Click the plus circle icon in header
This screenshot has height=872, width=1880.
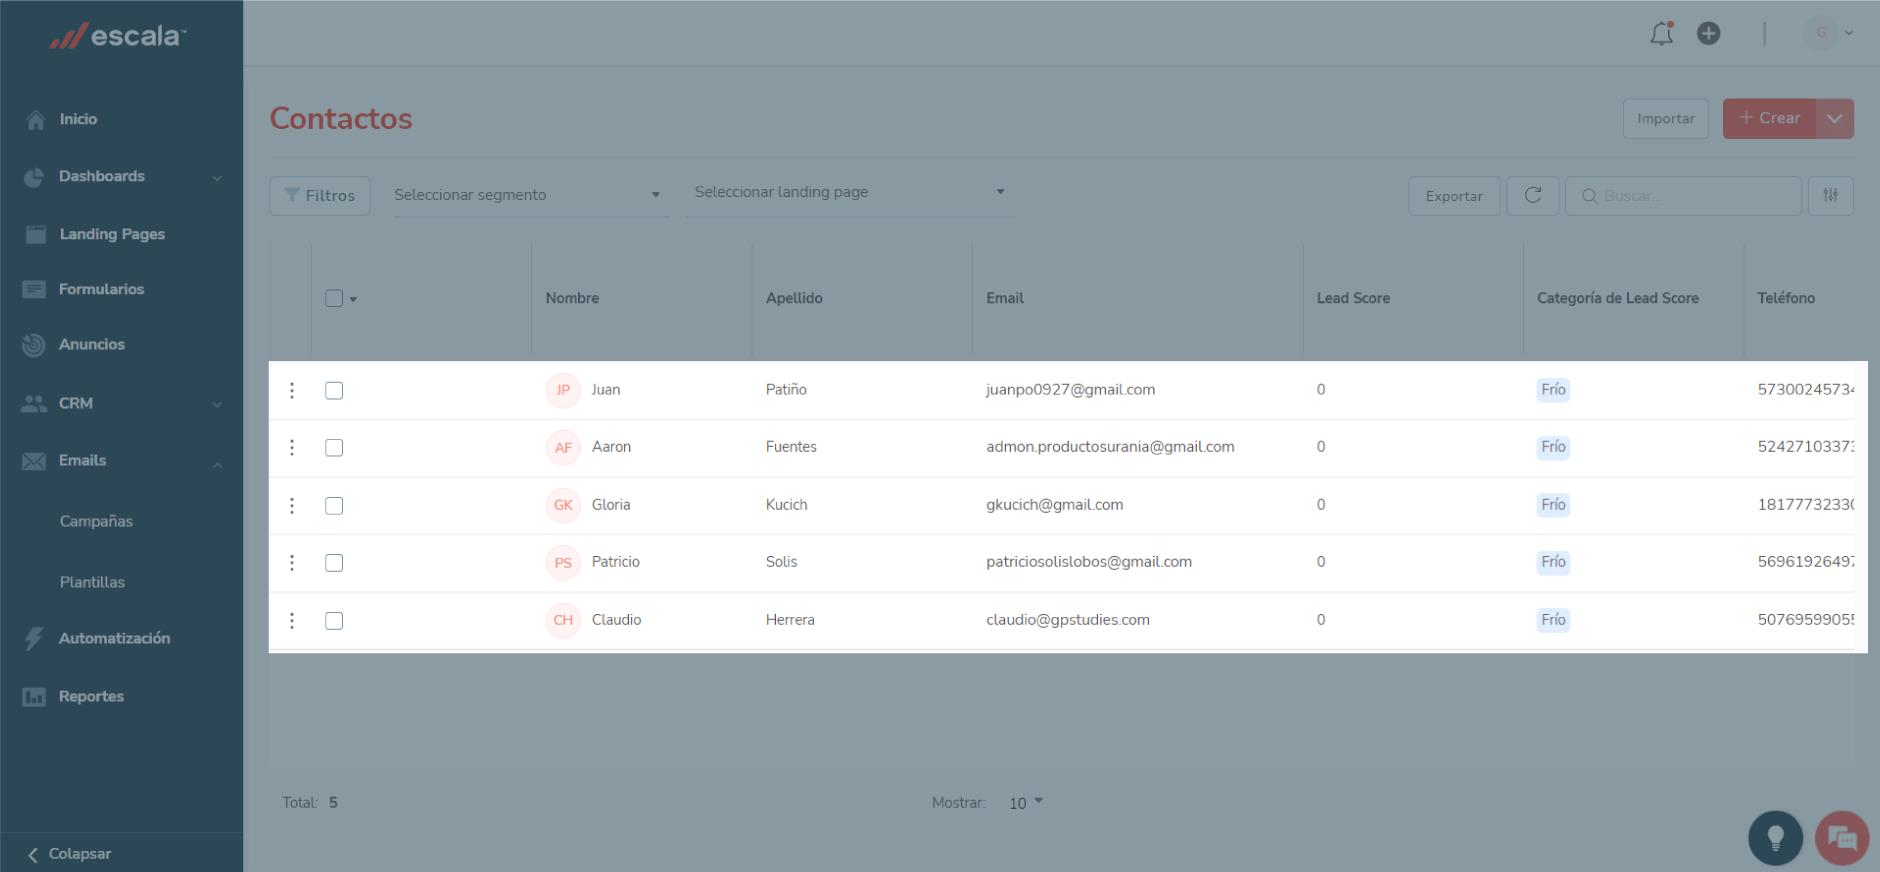coord(1709,33)
